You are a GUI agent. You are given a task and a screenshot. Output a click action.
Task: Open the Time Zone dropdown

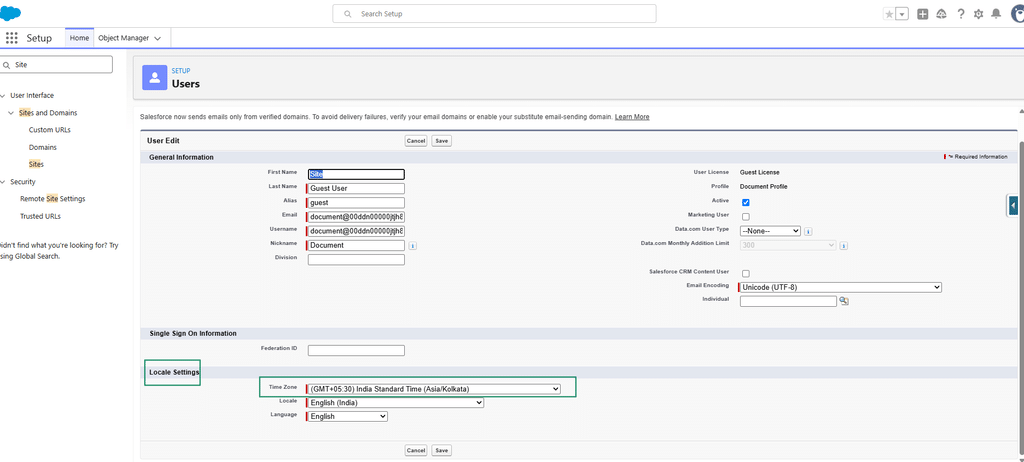tap(434, 389)
